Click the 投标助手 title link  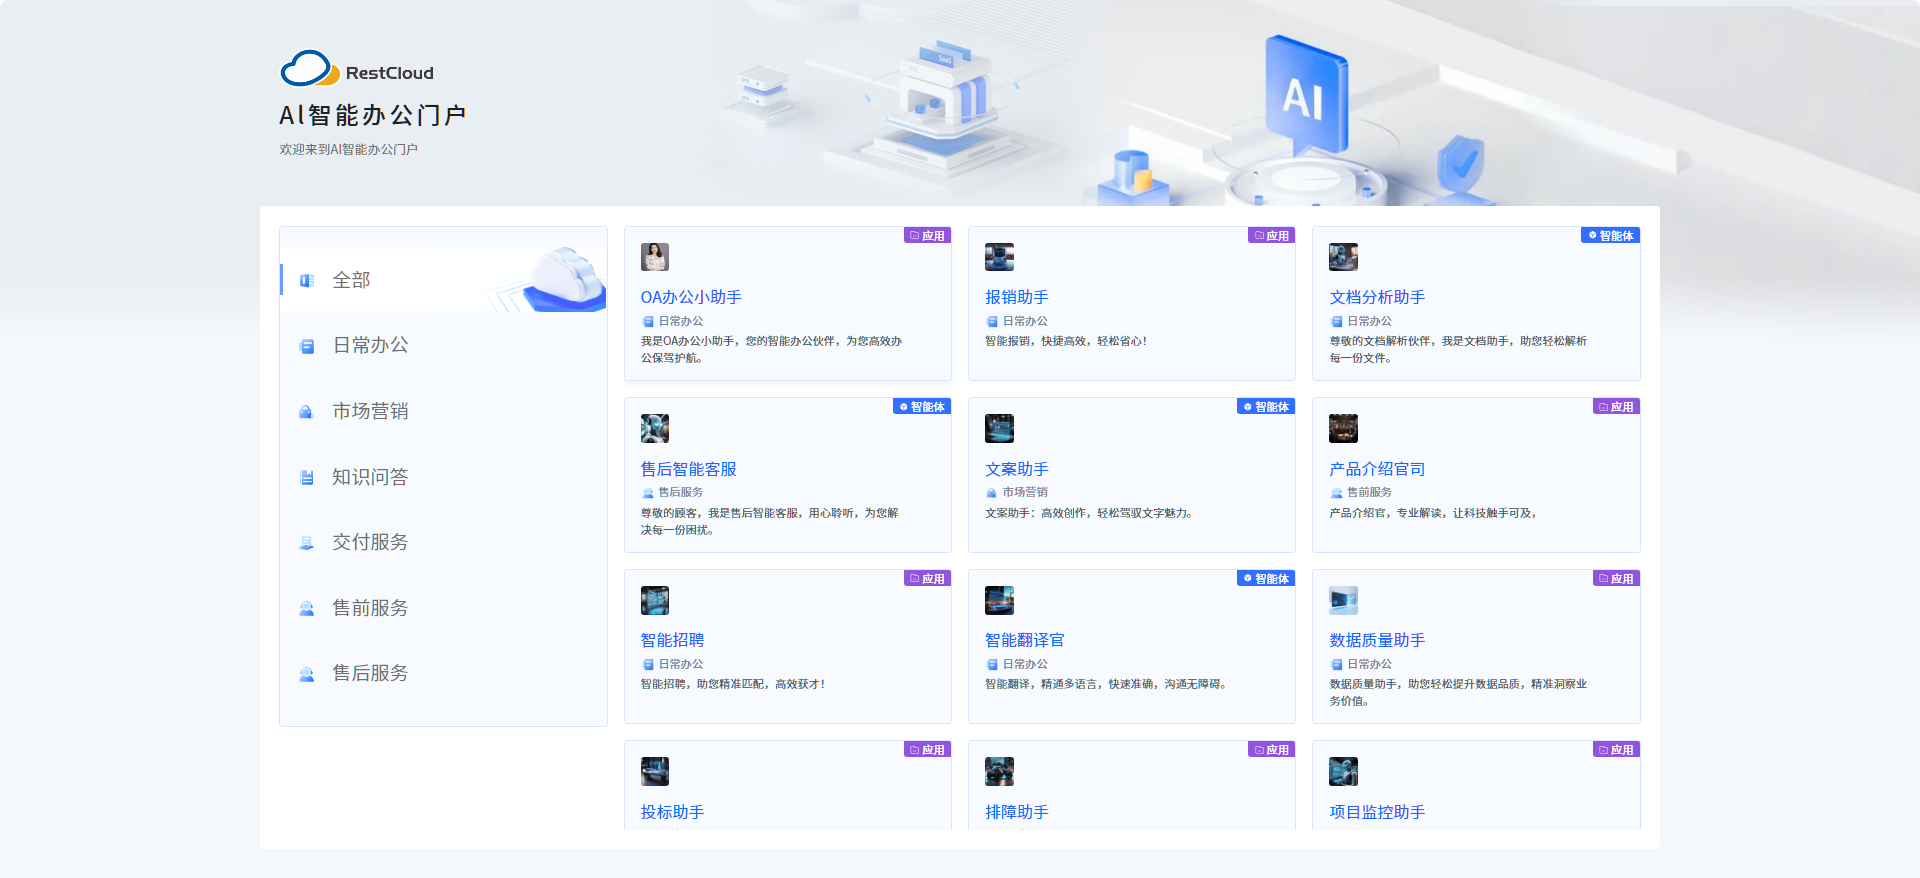pos(672,812)
